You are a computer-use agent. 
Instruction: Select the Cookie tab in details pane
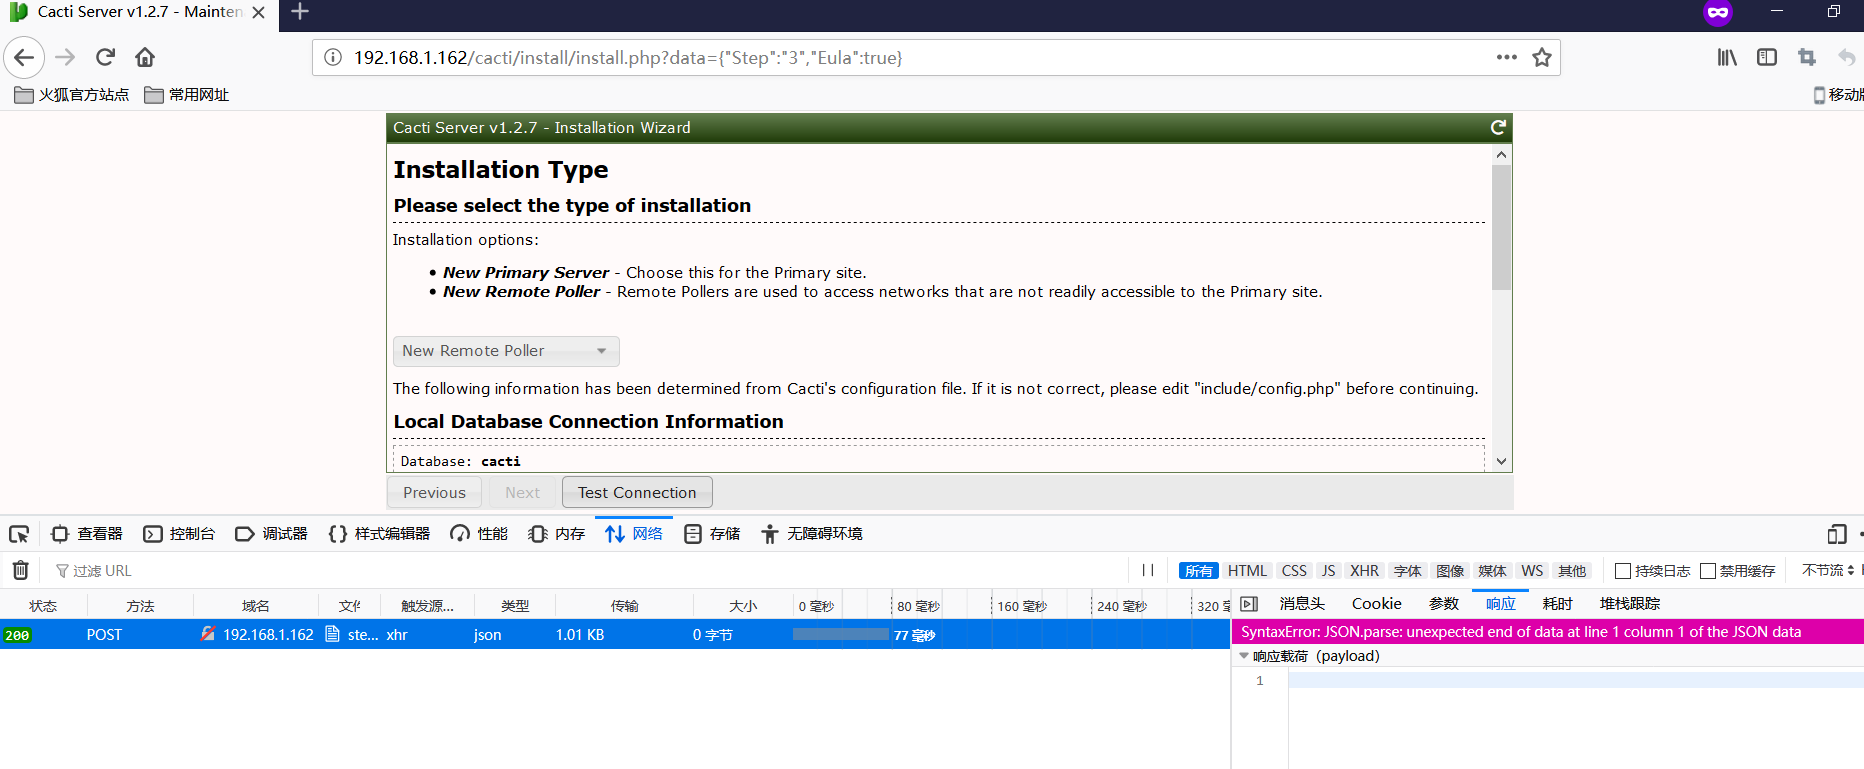click(1377, 604)
